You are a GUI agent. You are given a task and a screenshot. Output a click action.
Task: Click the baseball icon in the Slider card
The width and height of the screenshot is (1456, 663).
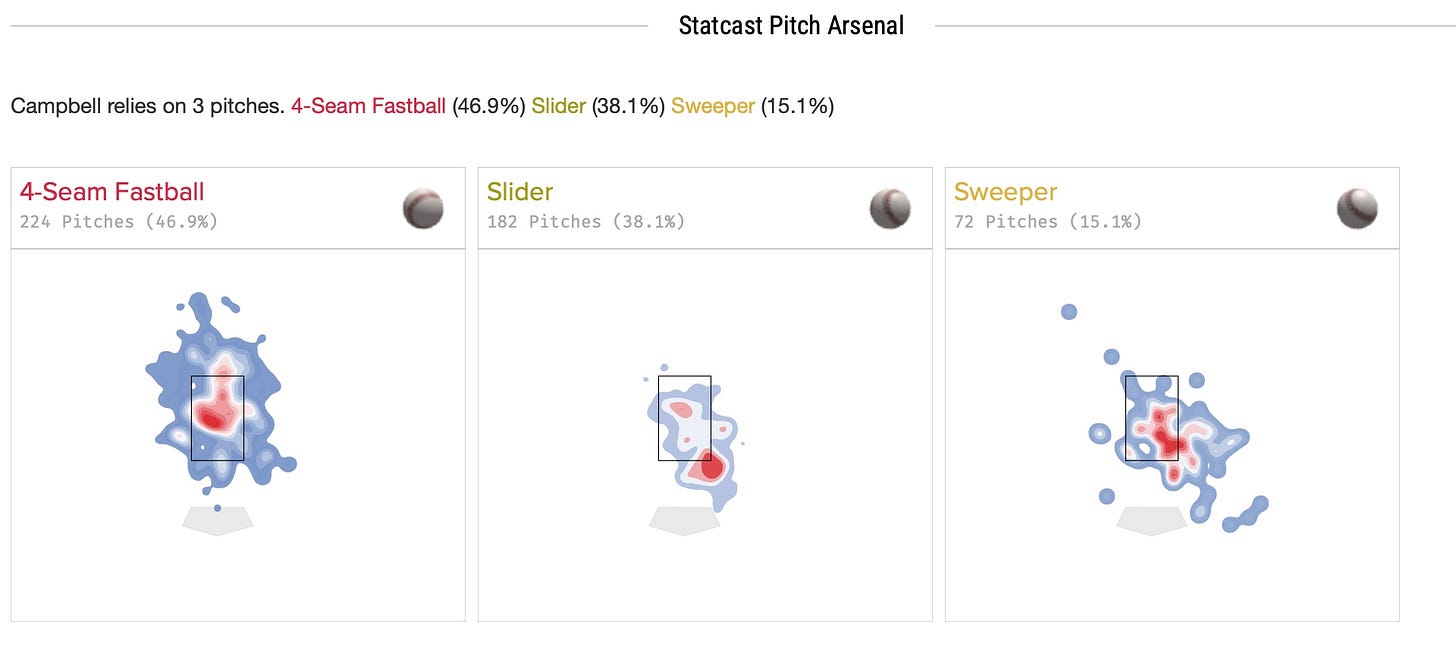pos(890,208)
